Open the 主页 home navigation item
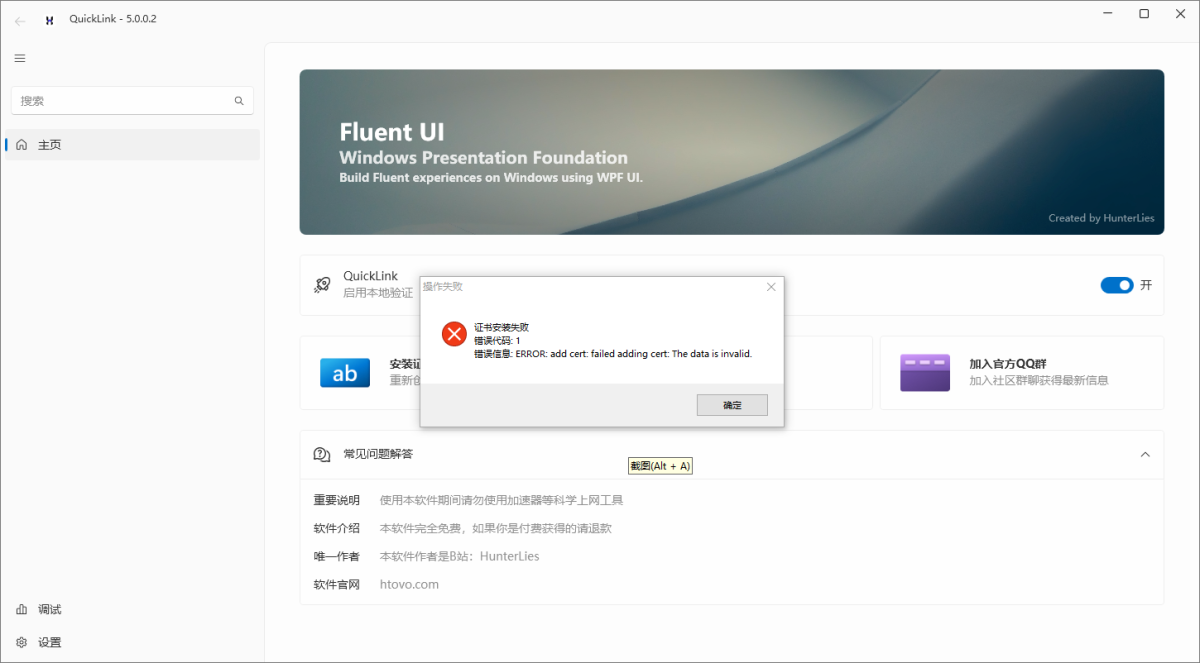Screen dimensions: 1200x663 tap(132, 145)
